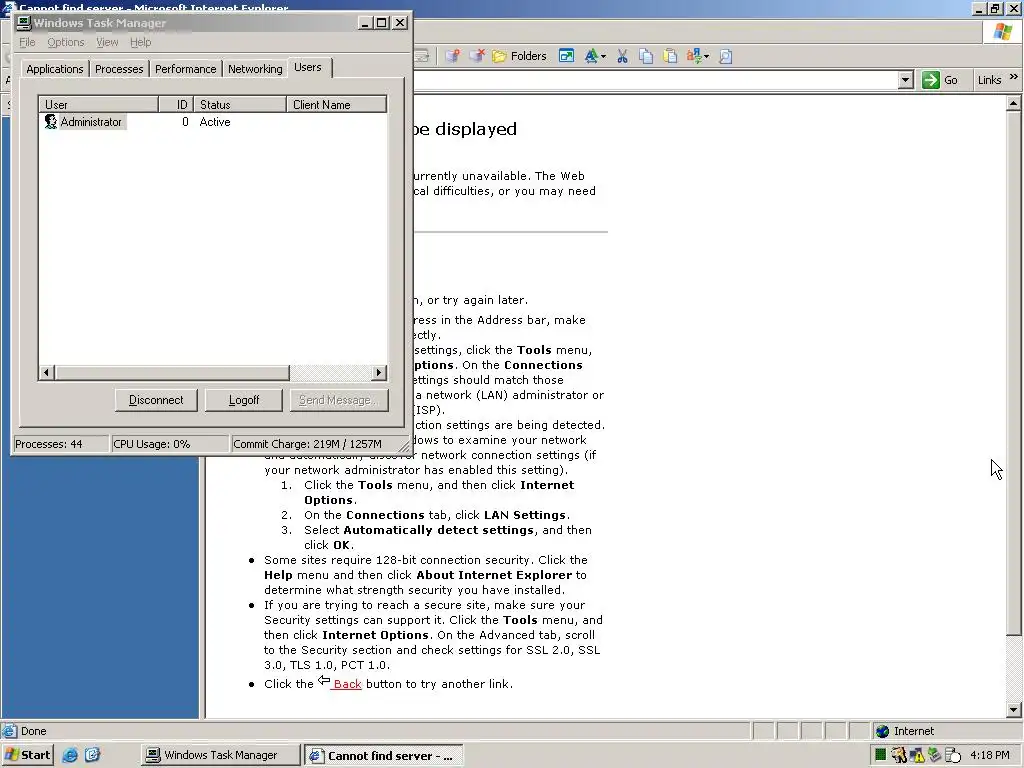Click the Administrator user icon
The height and width of the screenshot is (768, 1024).
(50, 122)
